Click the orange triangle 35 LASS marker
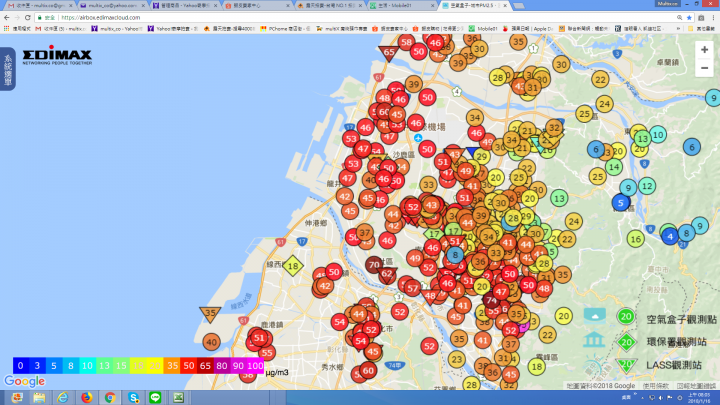 pyautogui.click(x=210, y=314)
